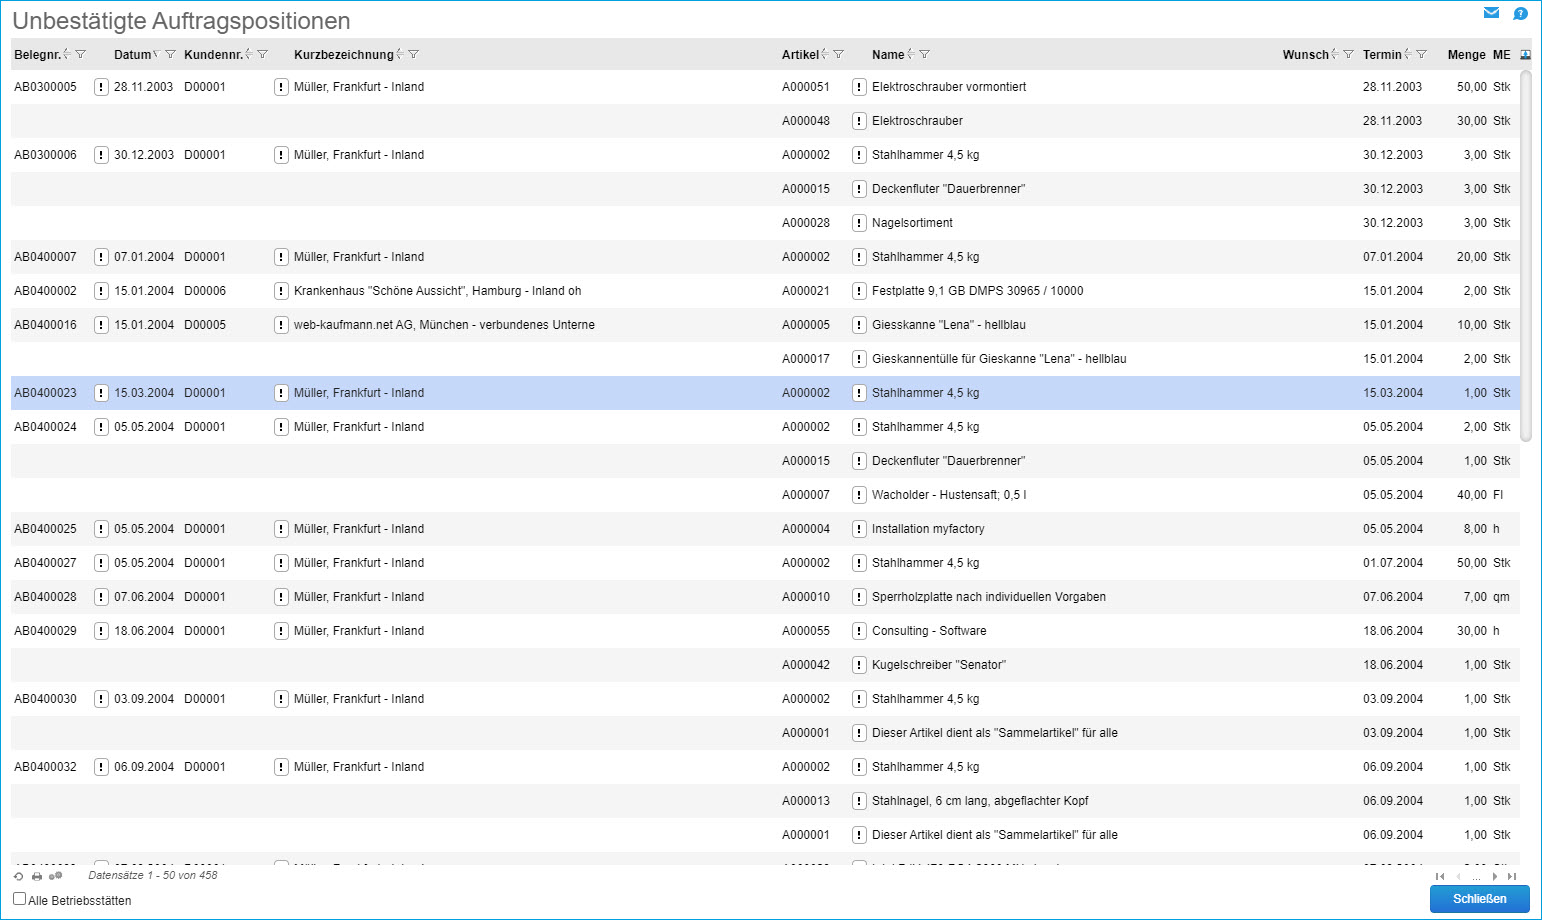Sort by the Datum column header

coord(132,55)
